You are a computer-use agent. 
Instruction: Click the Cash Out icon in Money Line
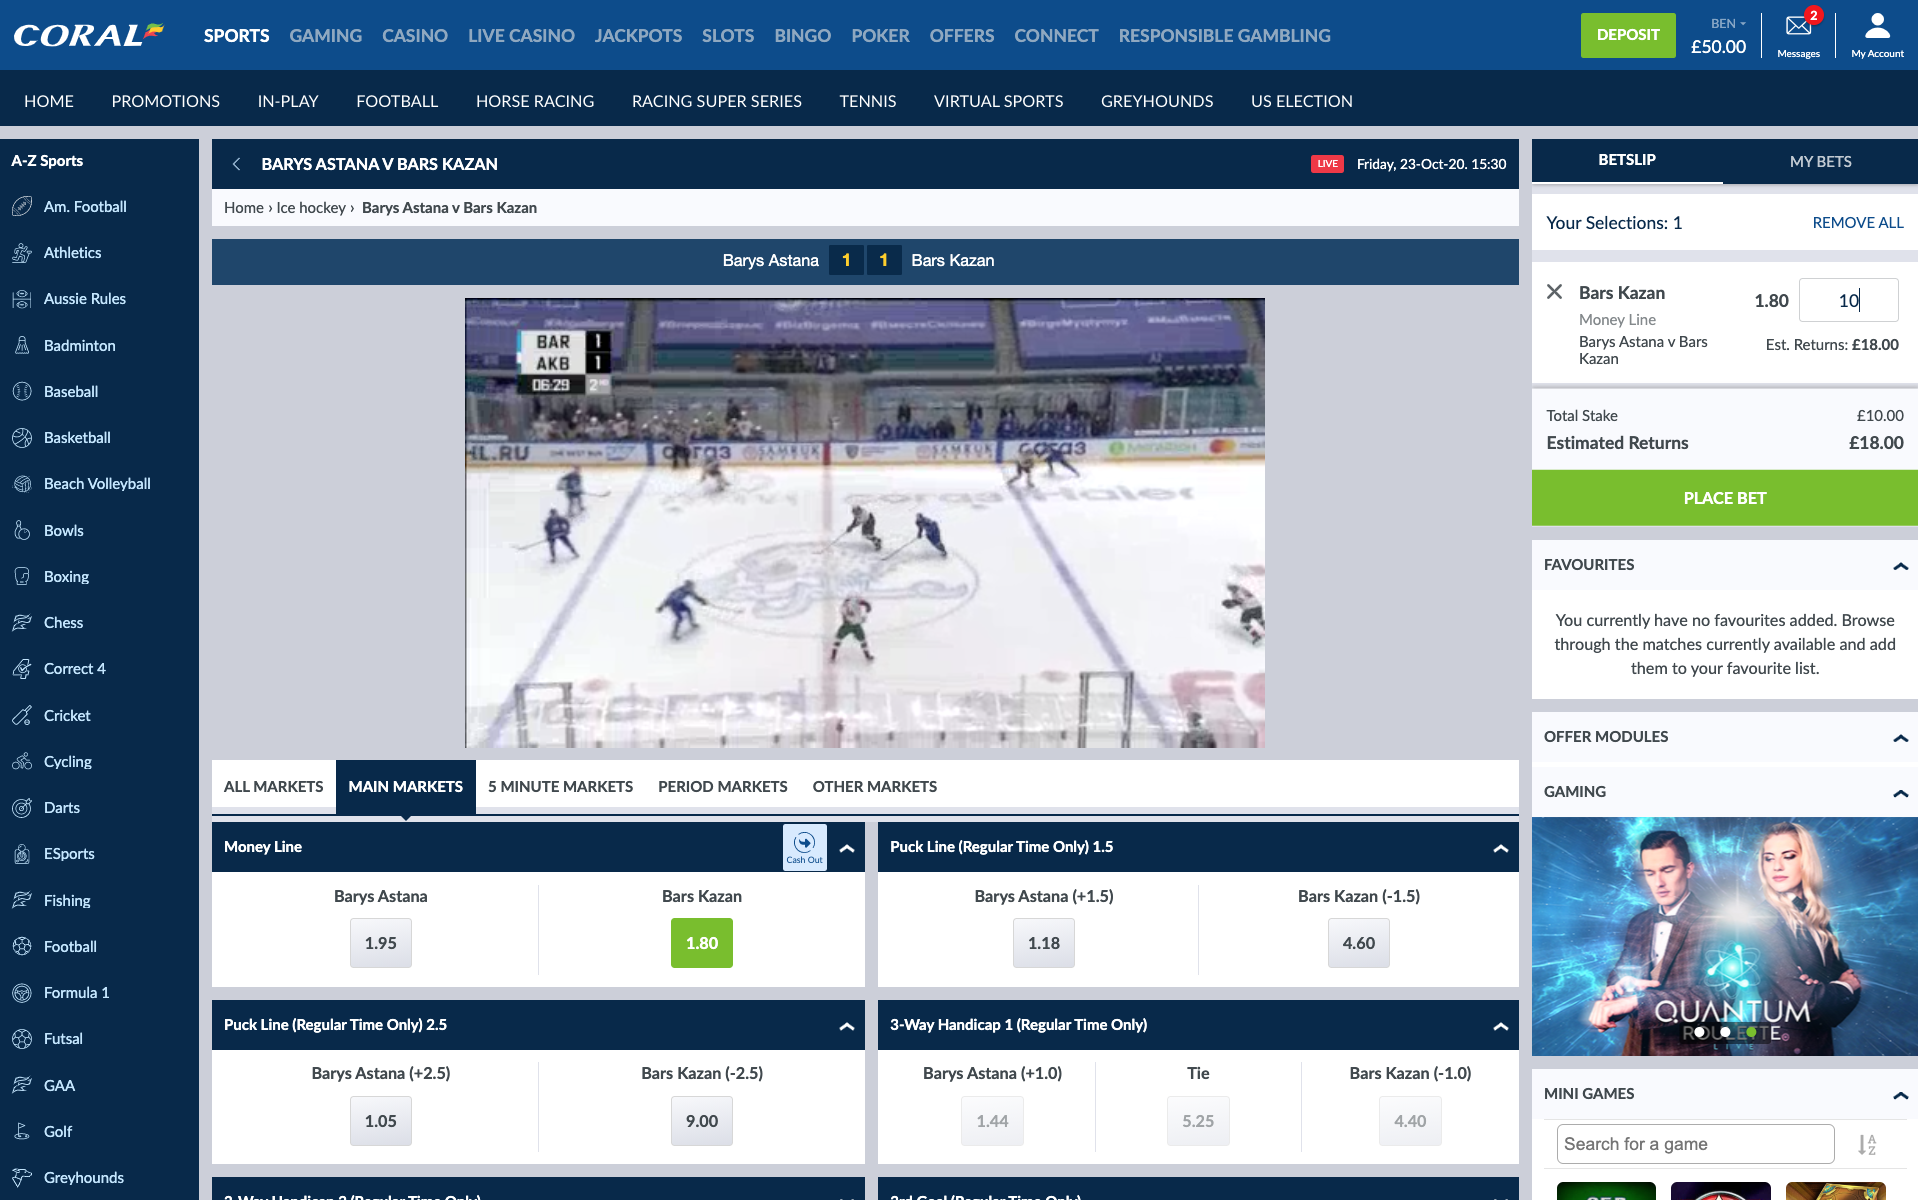(804, 846)
